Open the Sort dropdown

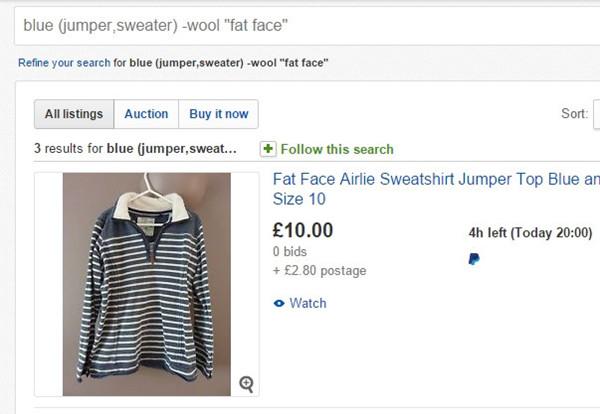point(596,114)
